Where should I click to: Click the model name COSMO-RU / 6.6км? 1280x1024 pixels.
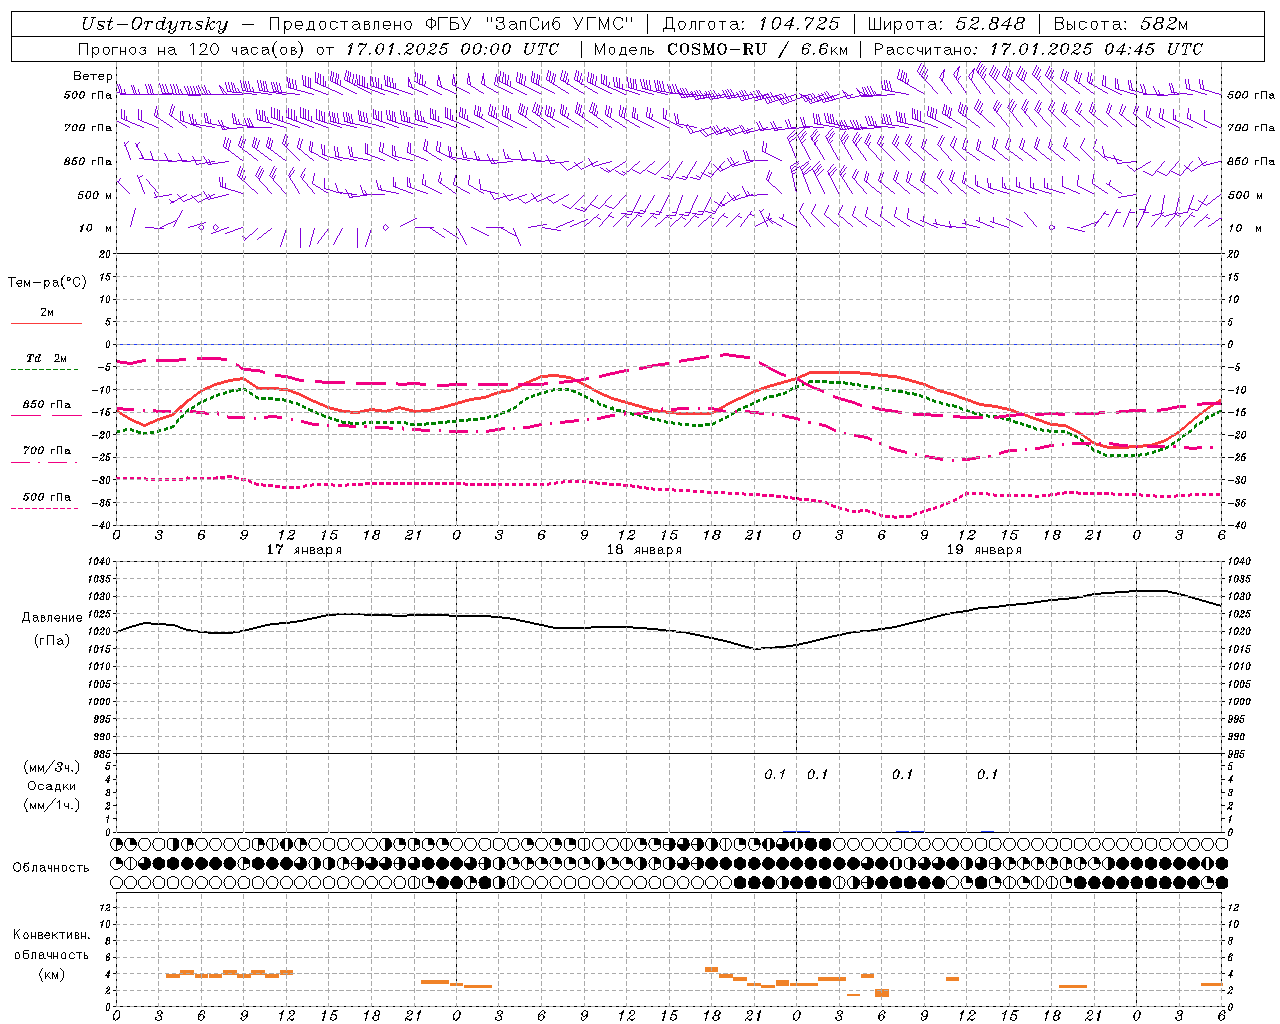click(x=757, y=49)
